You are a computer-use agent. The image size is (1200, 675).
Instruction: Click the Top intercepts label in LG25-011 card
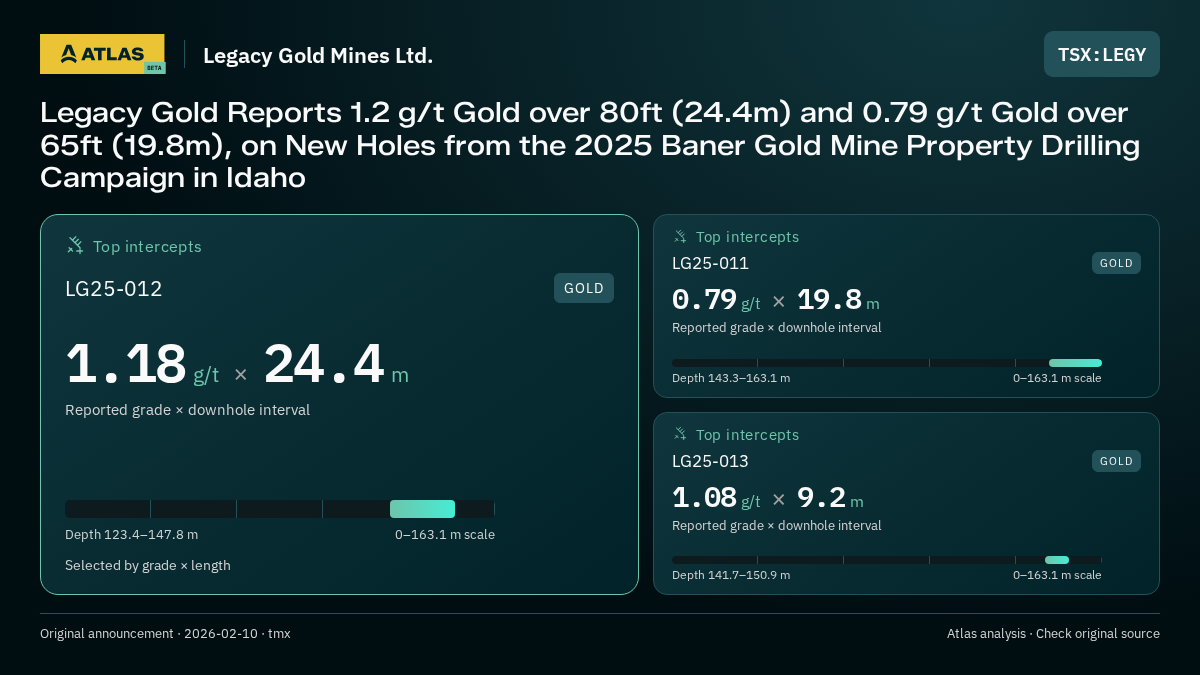tap(748, 237)
